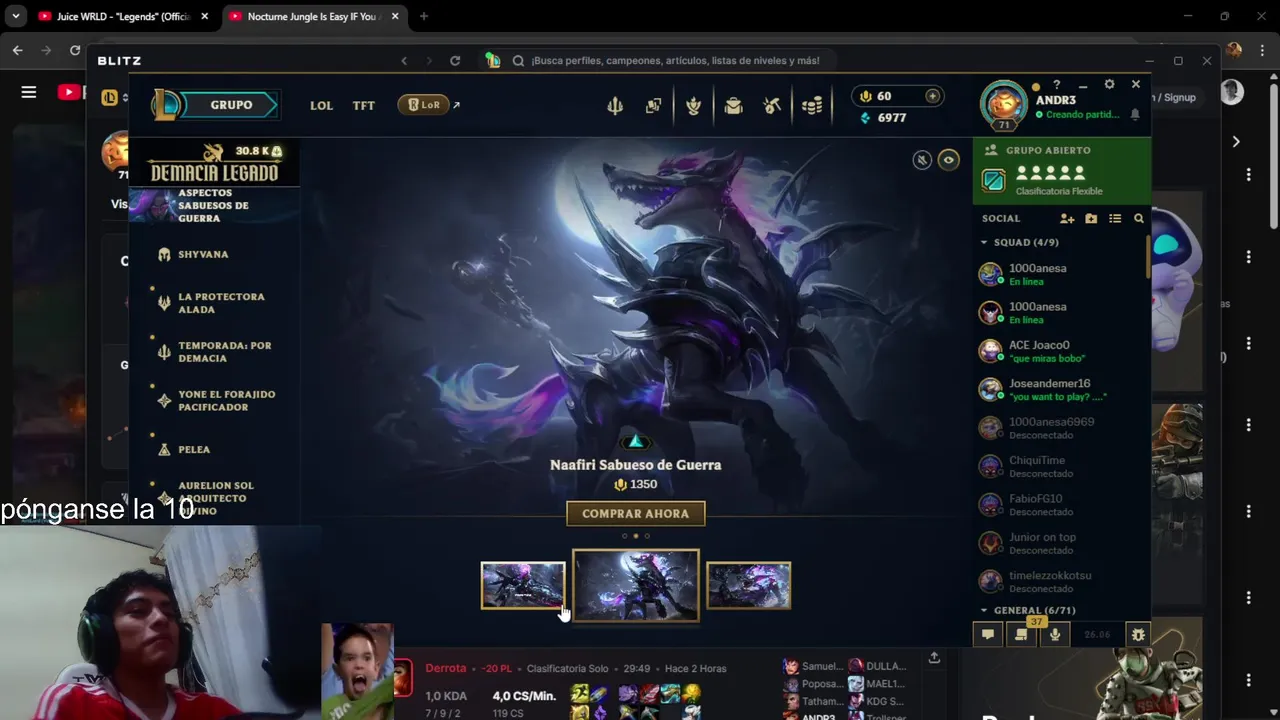Viewport: 1280px width, 720px height.
Task: Select offline friend timelezzokkotsu
Action: pos(1060,581)
